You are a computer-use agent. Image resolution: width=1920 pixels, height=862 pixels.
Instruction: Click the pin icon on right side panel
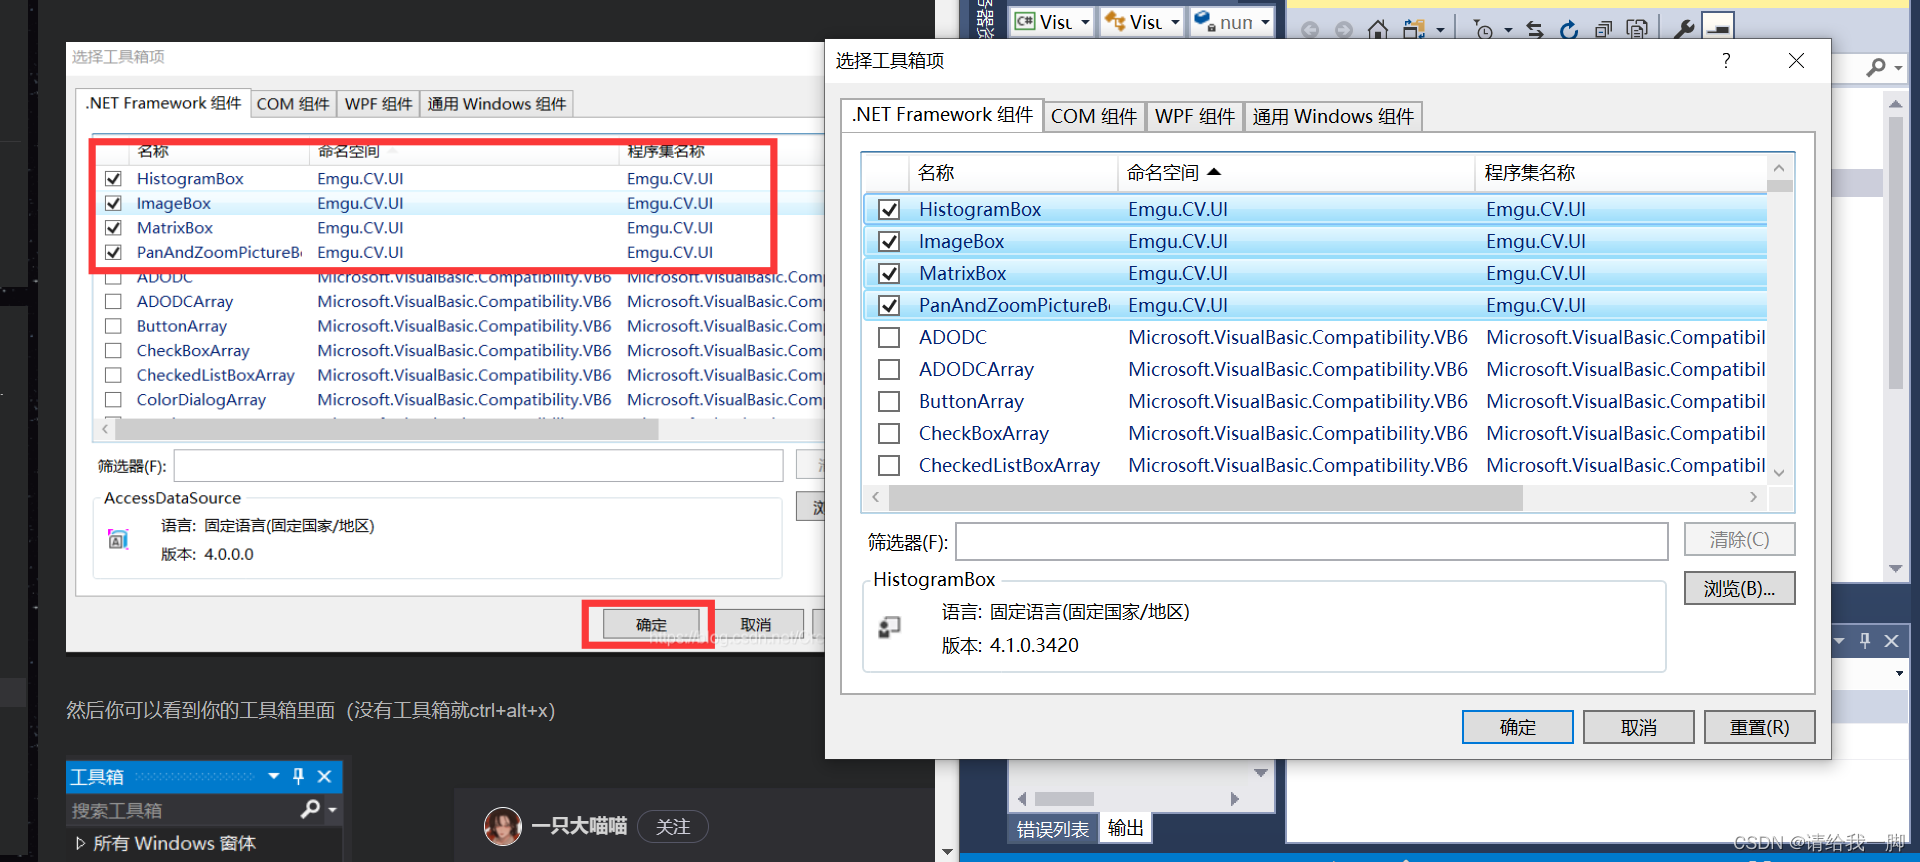[x=1865, y=641]
